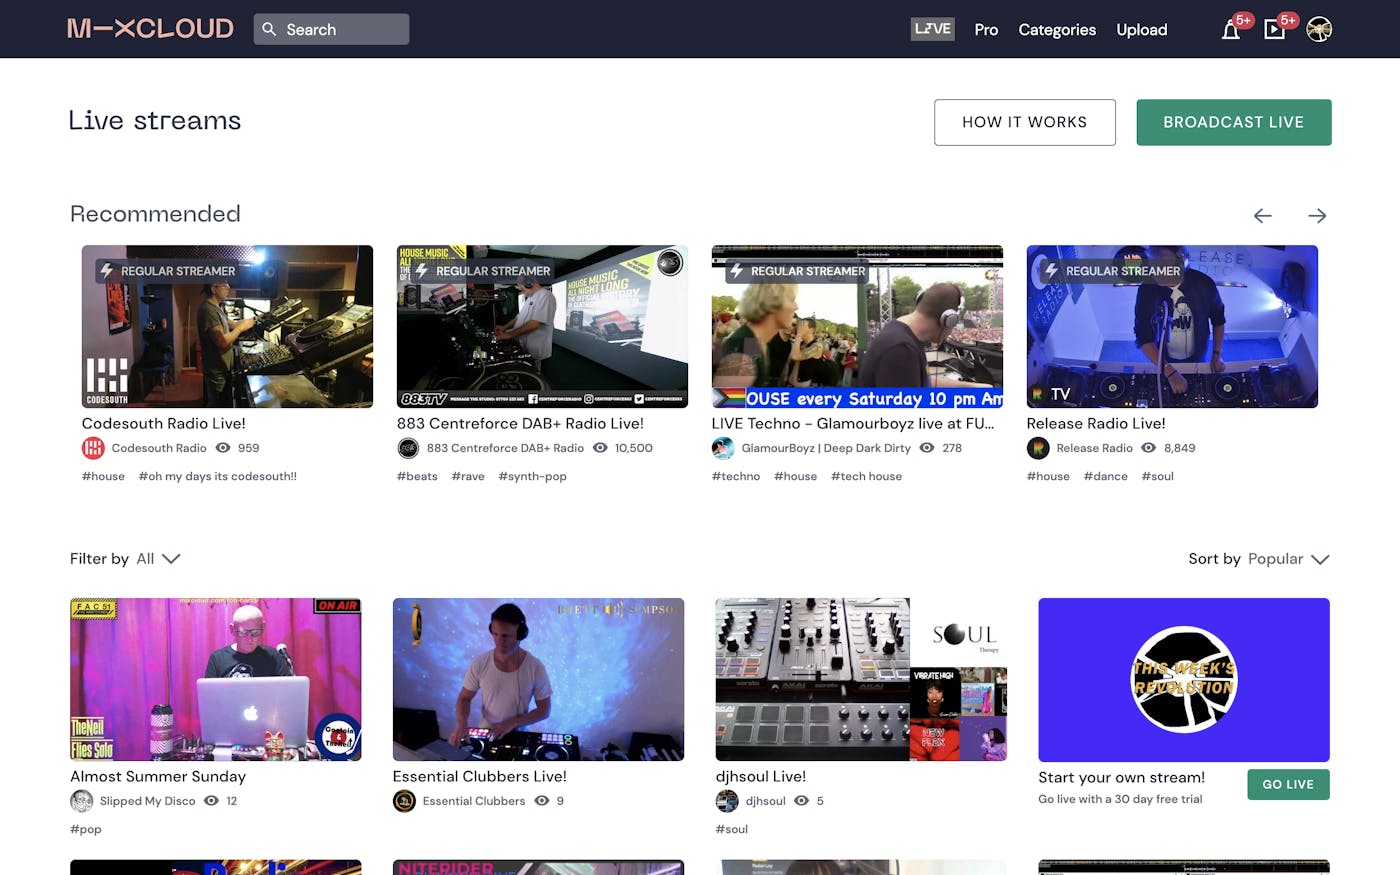The image size is (1400, 875).
Task: Click the Broadcast Live button
Action: pos(1234,122)
